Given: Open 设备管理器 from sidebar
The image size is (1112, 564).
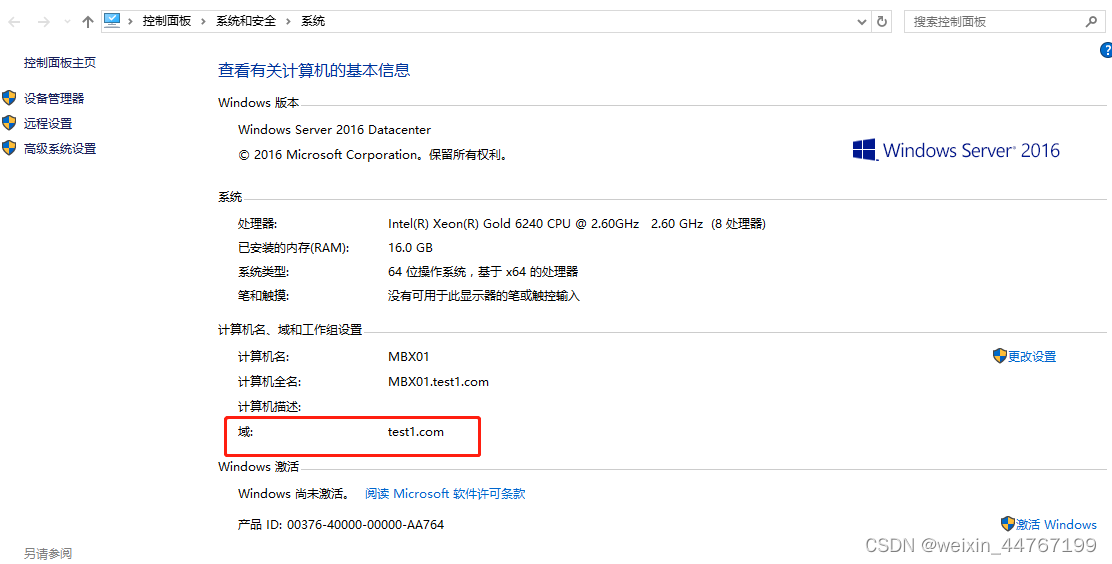Looking at the screenshot, I should [54, 99].
